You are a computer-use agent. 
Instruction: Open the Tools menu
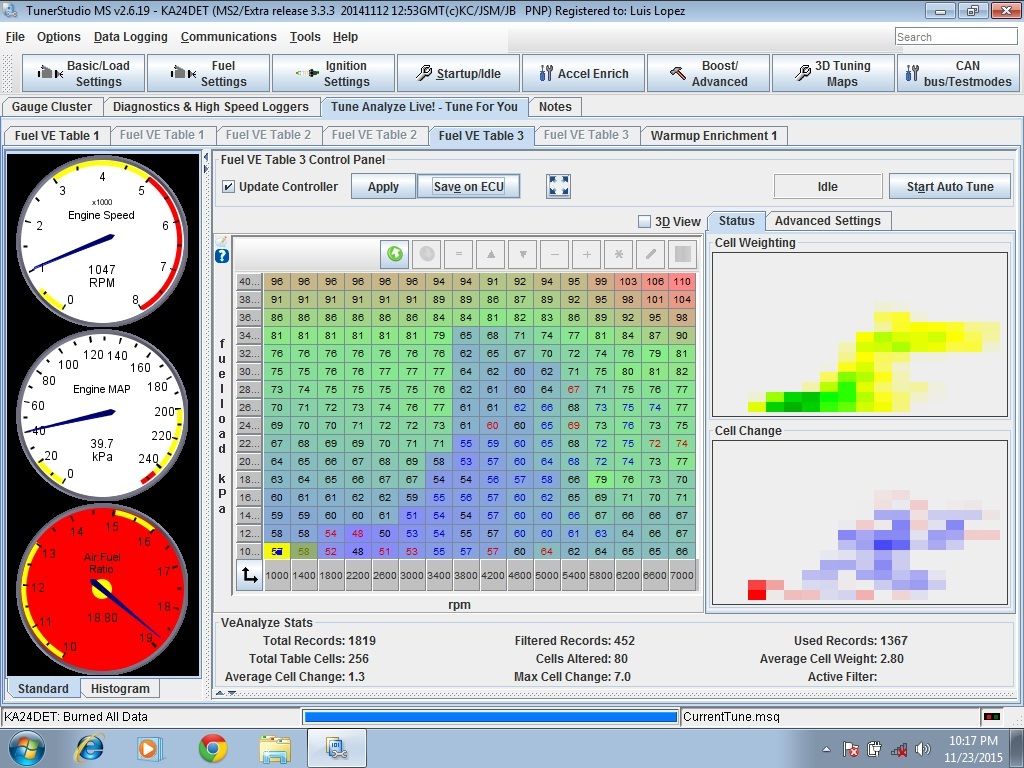point(305,37)
